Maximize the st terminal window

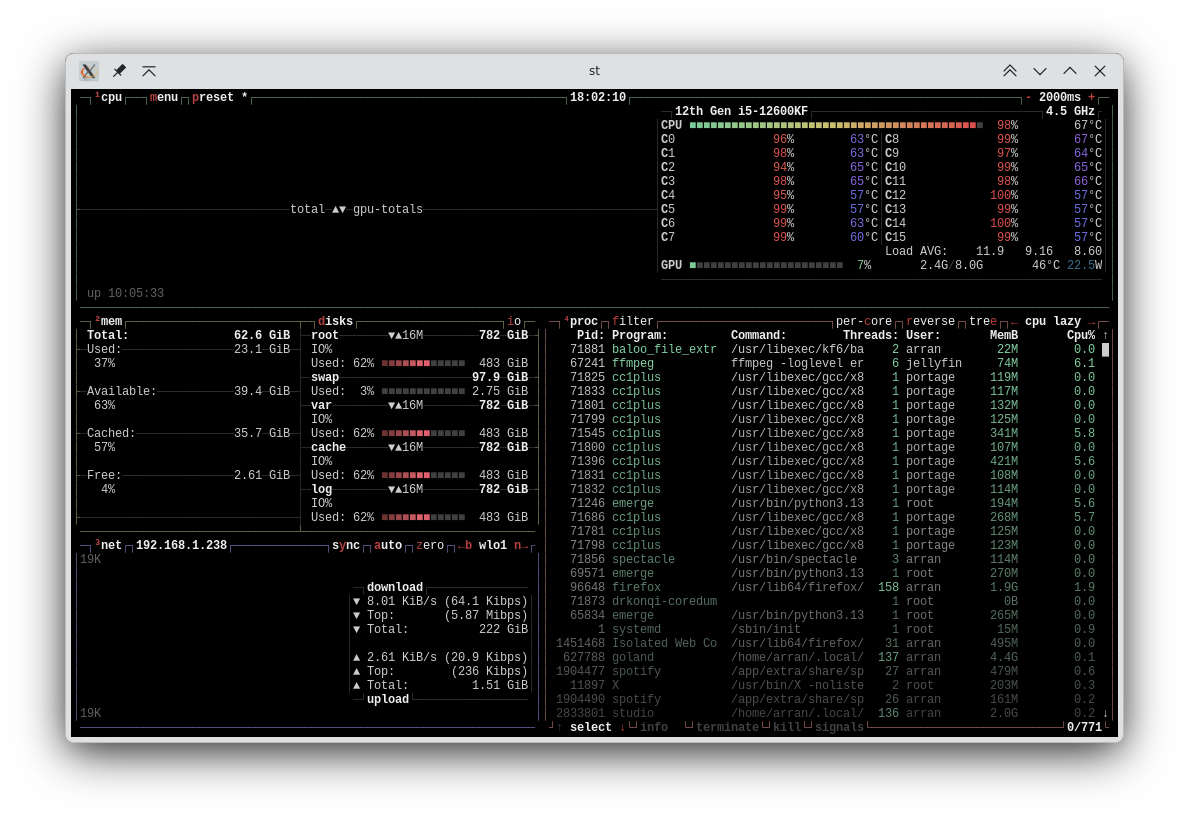(1070, 71)
